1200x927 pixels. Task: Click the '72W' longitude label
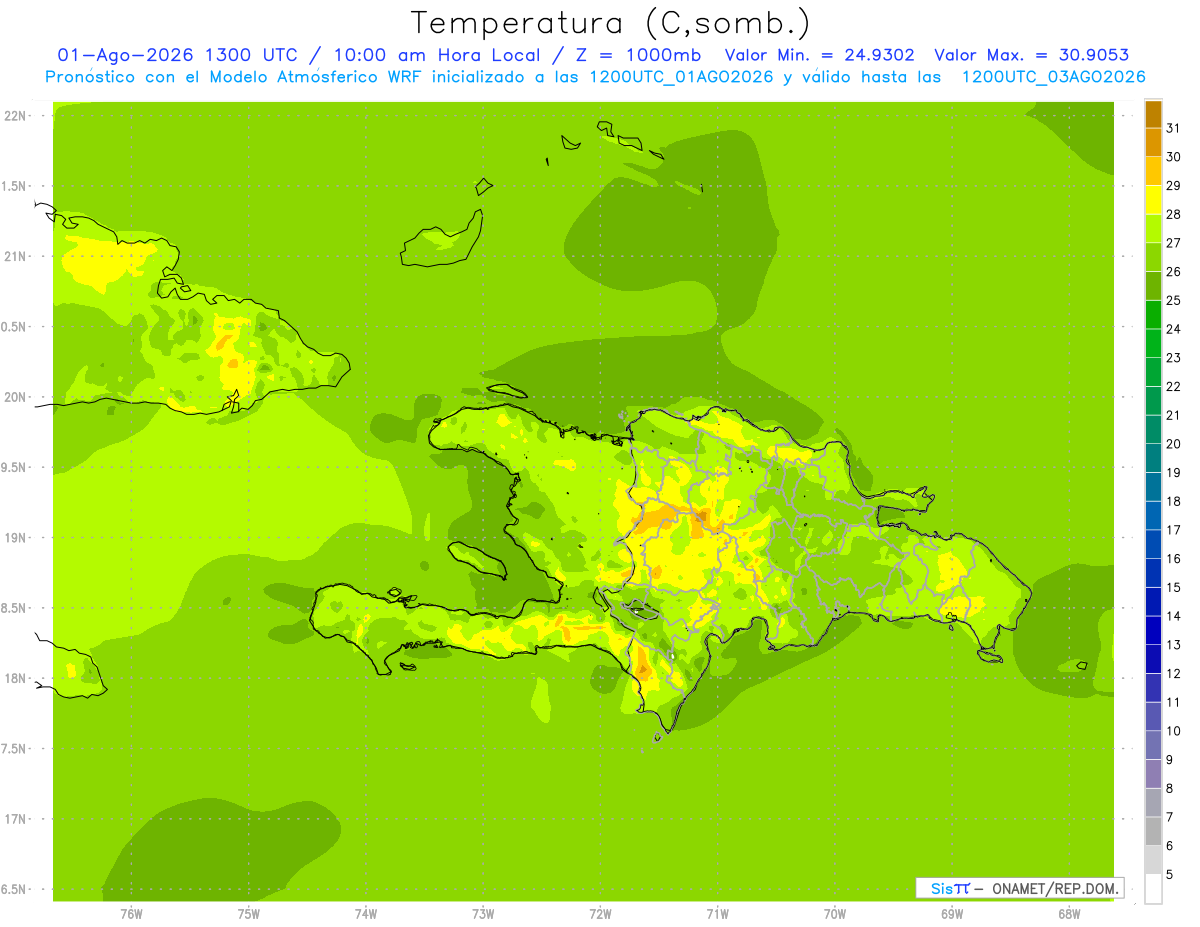tap(600, 914)
